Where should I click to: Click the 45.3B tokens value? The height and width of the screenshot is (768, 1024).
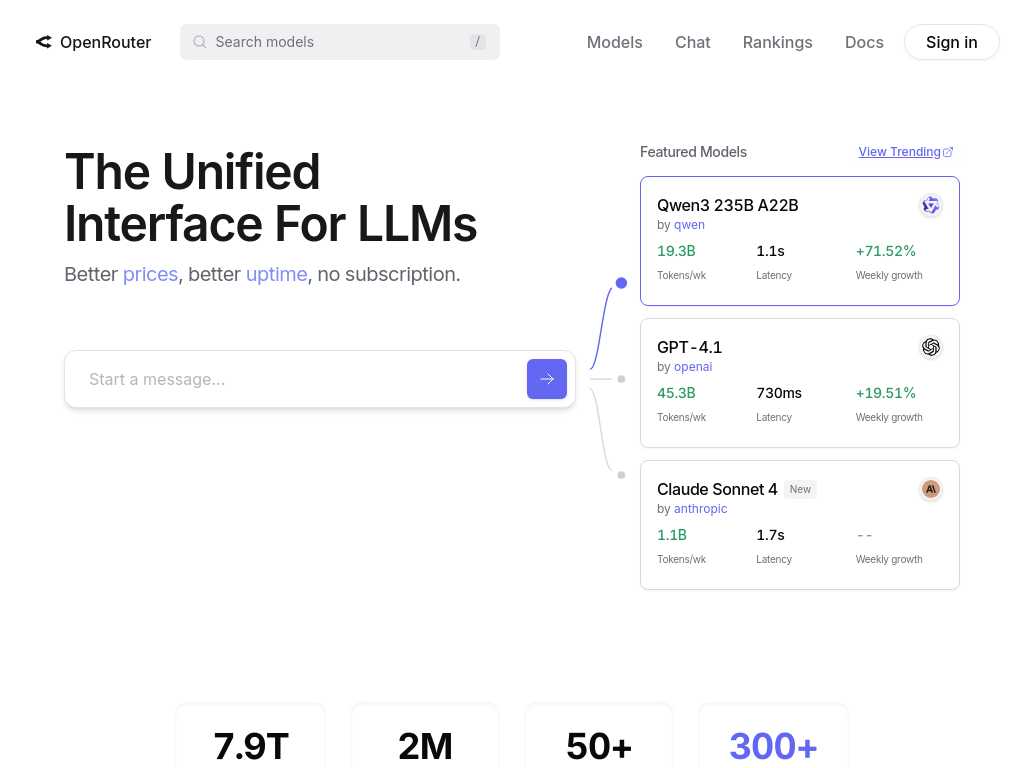[676, 392]
